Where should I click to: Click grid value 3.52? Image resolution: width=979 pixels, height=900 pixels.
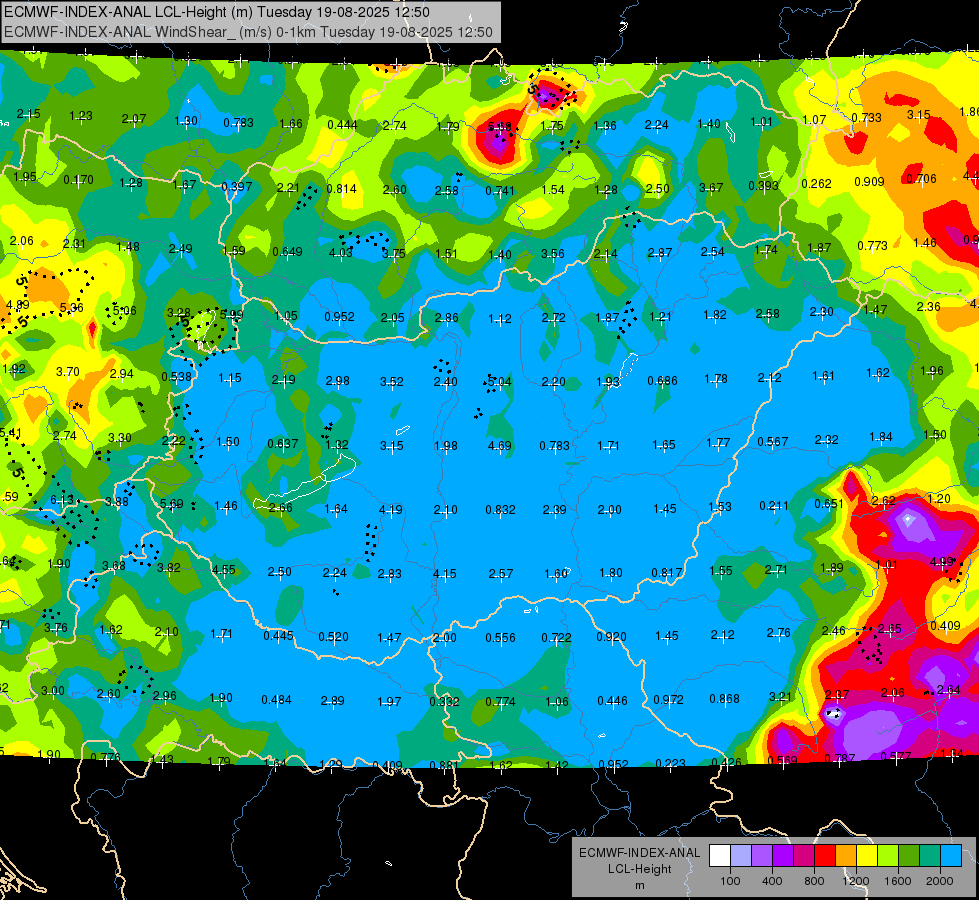pyautogui.click(x=391, y=382)
